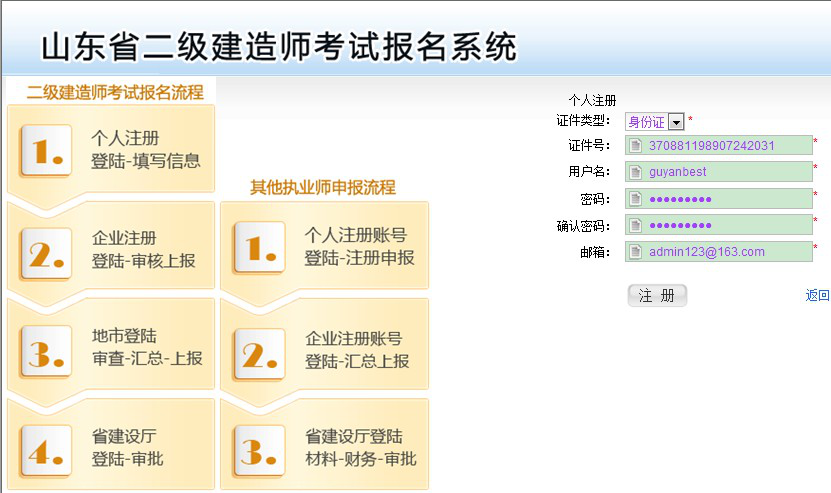Click the 材料-财务-审批 text
831x493 pixels.
click(x=361, y=459)
